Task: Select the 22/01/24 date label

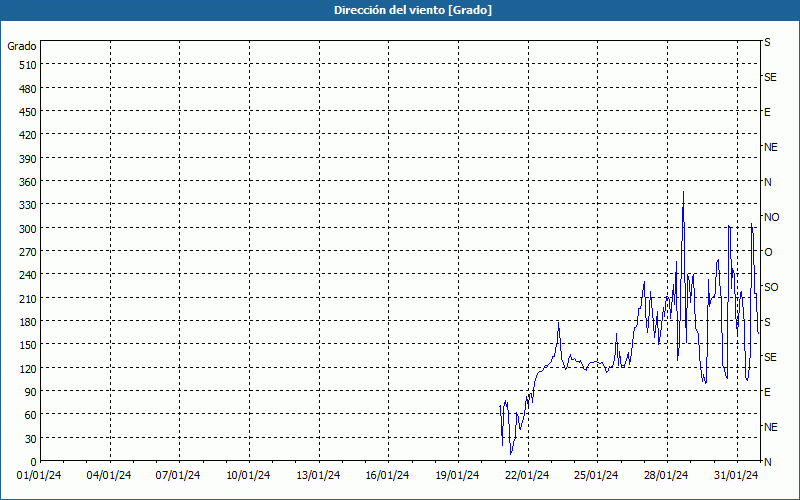Action: pyautogui.click(x=527, y=476)
